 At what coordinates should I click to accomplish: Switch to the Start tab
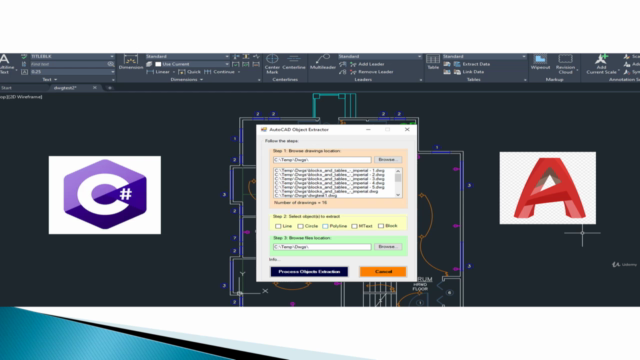(7, 88)
